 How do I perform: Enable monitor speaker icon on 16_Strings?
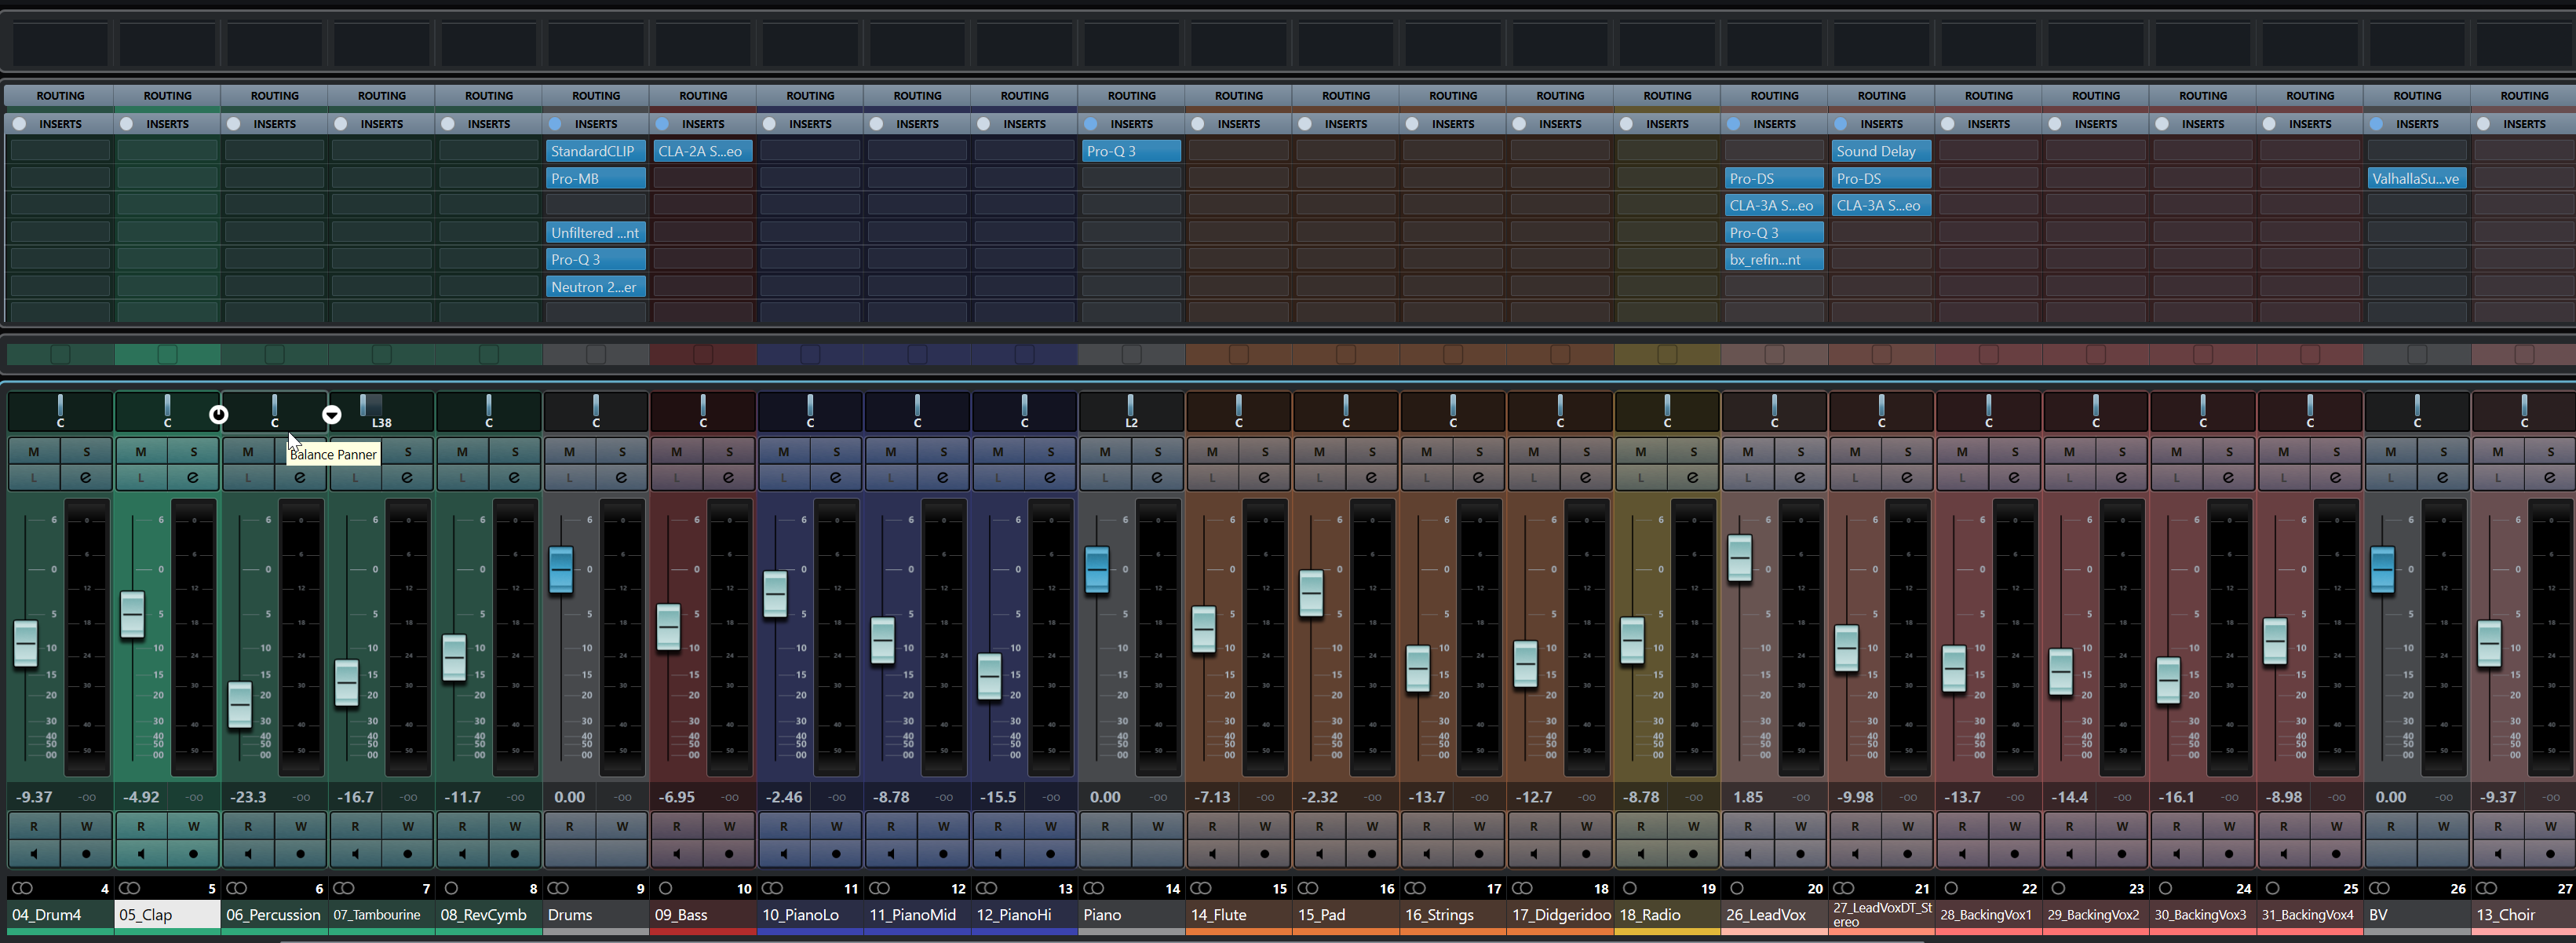tap(1427, 854)
